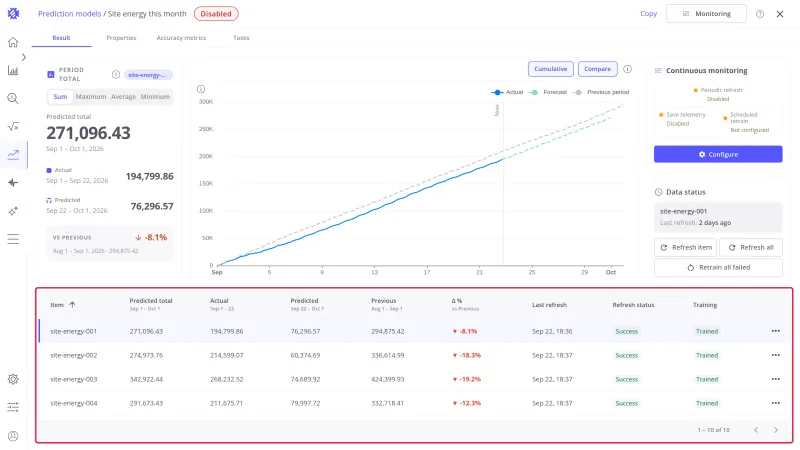Open the search explorer sidebar icon
The height and width of the screenshot is (450, 800).
point(13,98)
